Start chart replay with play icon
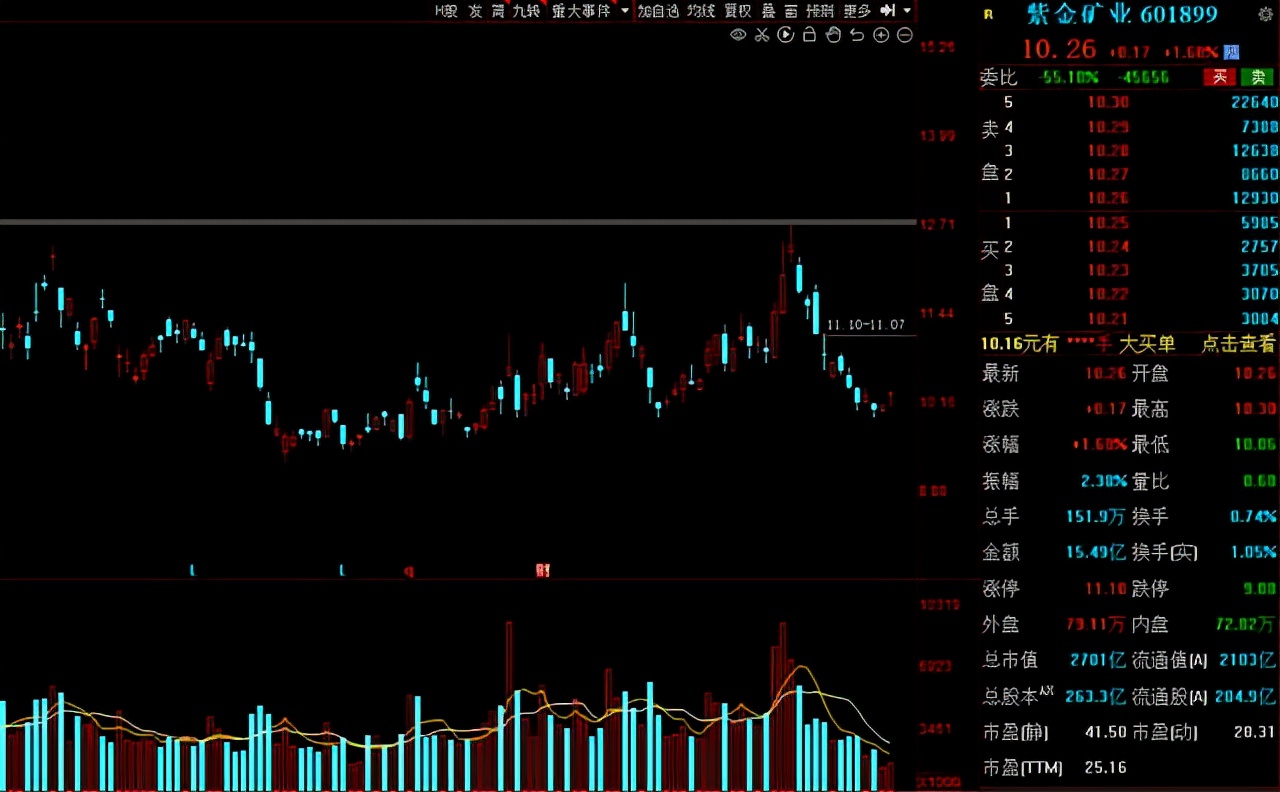Image resolution: width=1280 pixels, height=792 pixels. [x=786, y=35]
